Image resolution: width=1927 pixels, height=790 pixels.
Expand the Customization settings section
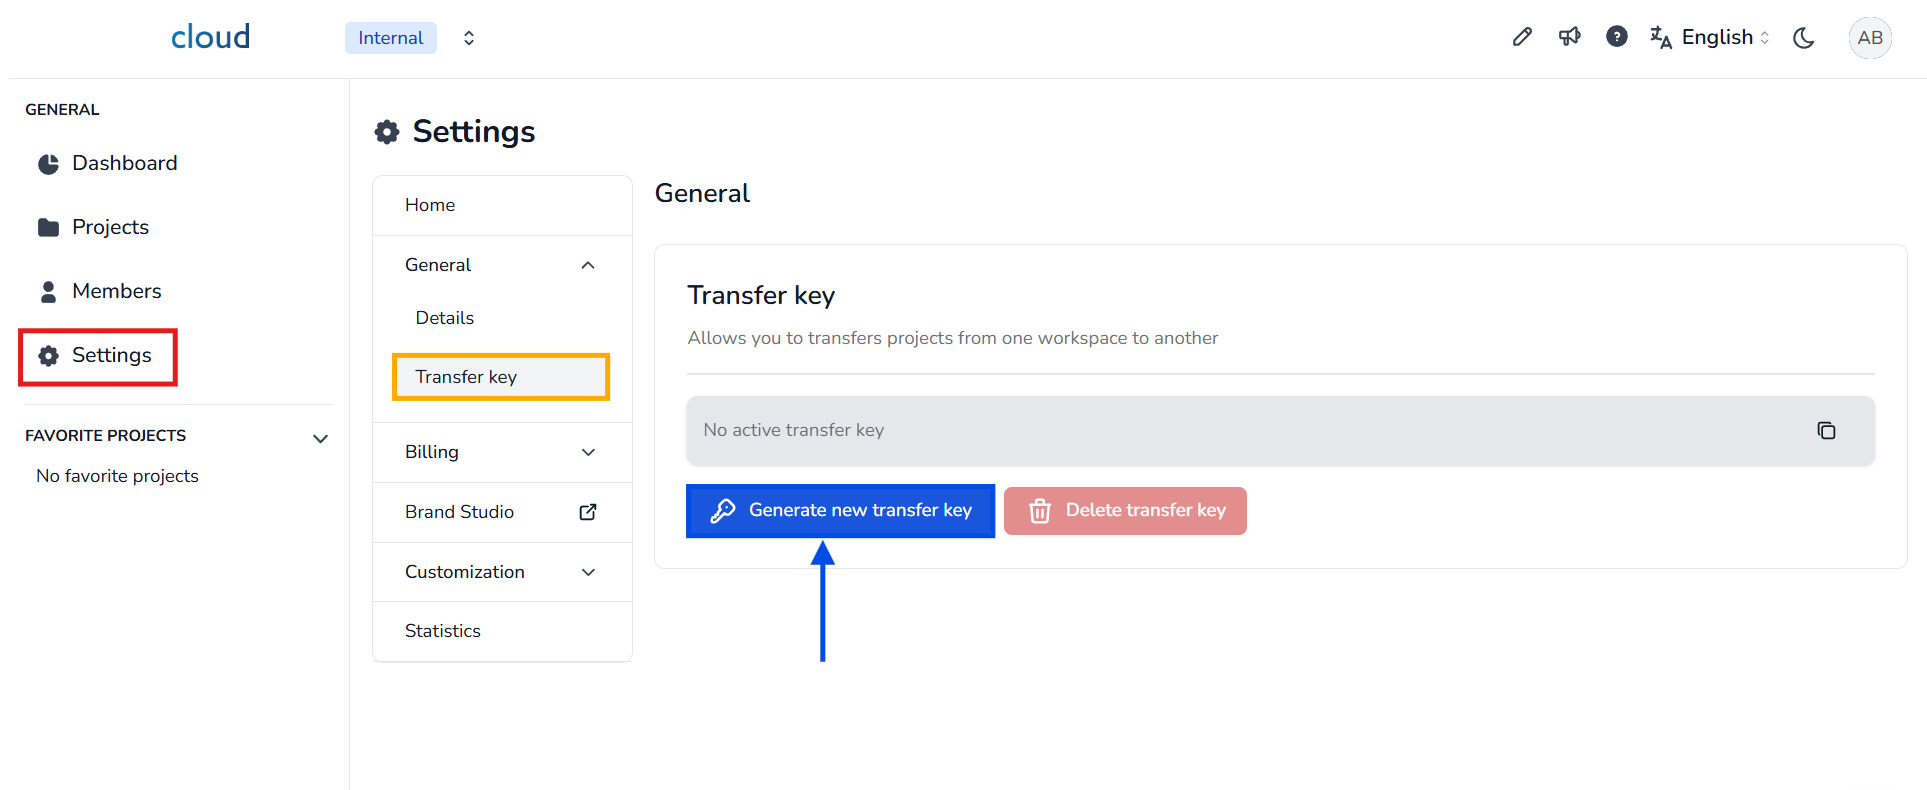[588, 572]
